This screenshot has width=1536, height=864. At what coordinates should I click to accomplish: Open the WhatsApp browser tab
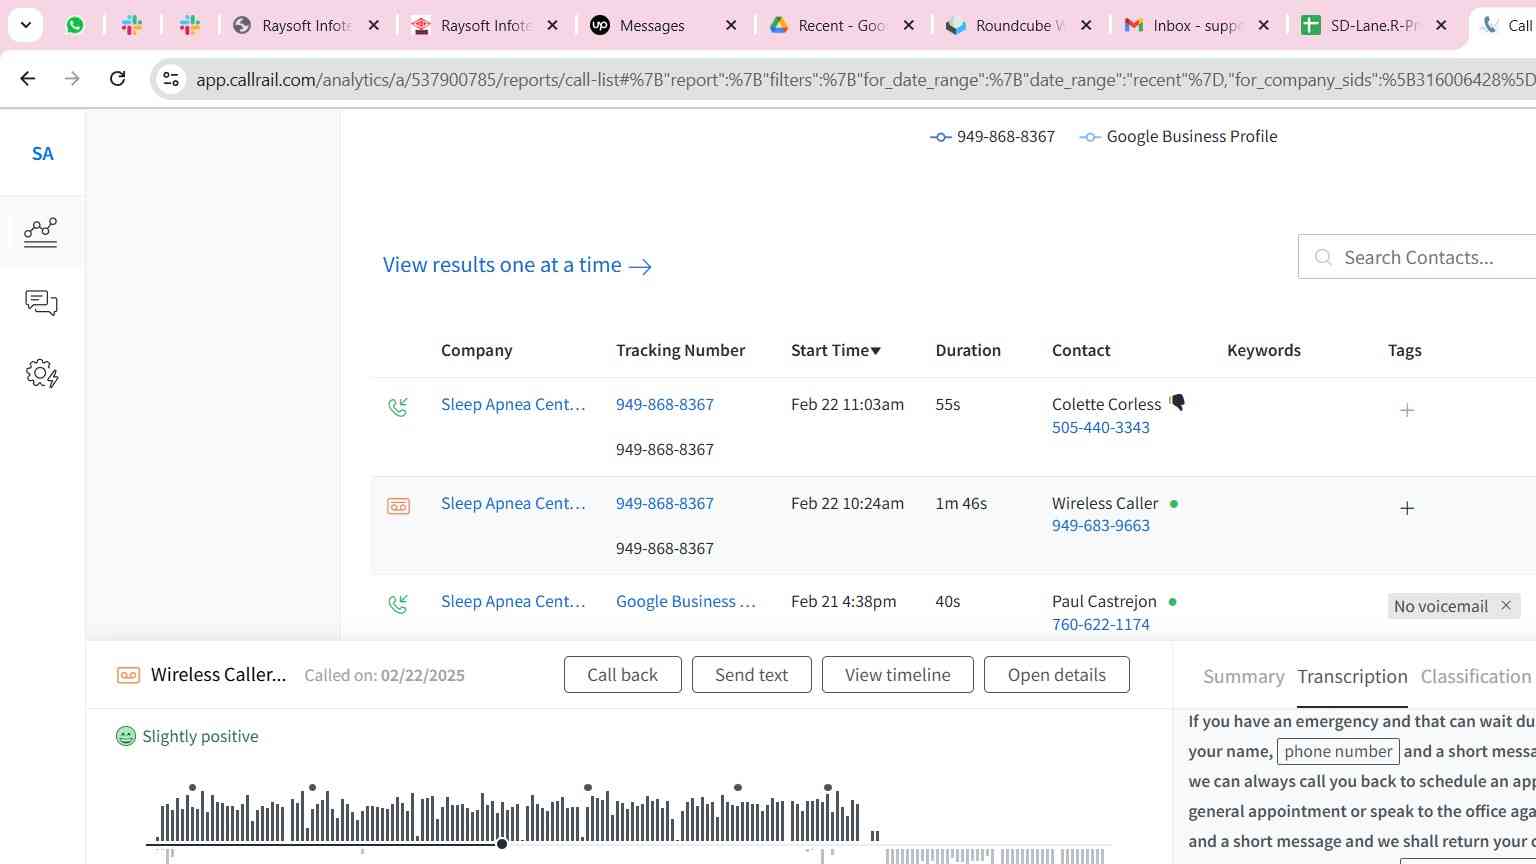[x=75, y=25]
